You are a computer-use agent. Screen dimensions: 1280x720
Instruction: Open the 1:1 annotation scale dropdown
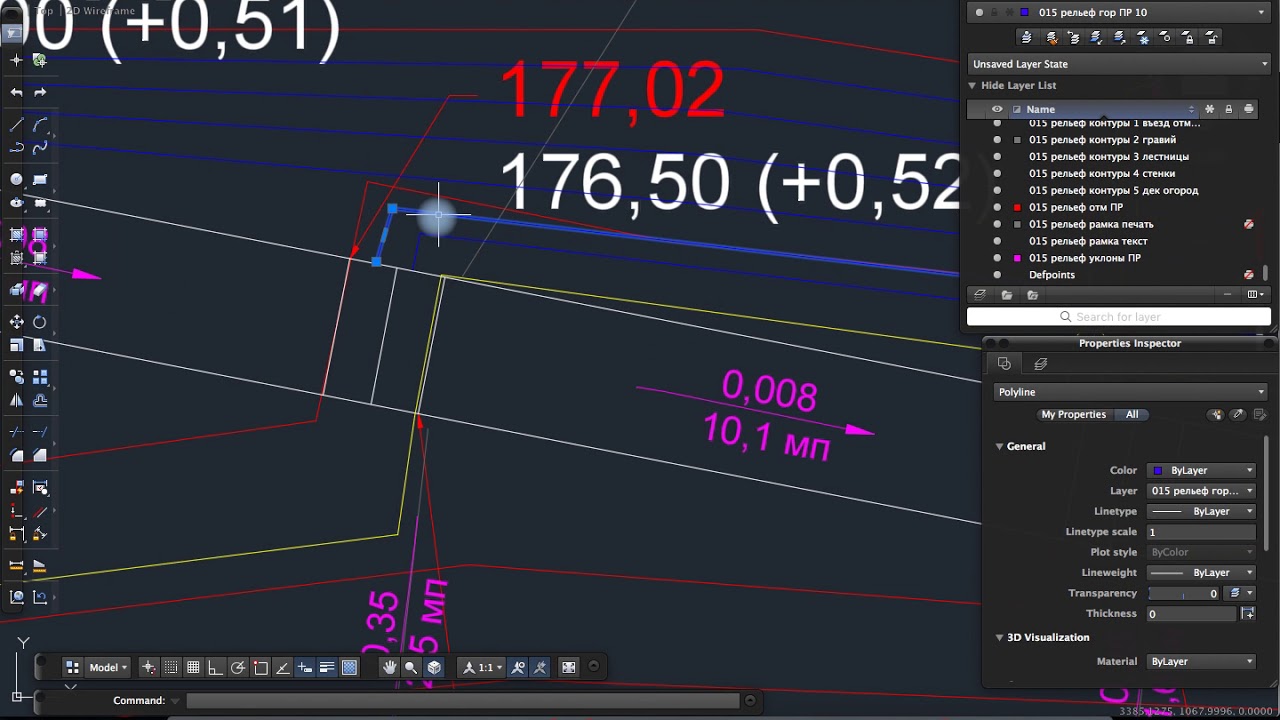click(x=483, y=667)
